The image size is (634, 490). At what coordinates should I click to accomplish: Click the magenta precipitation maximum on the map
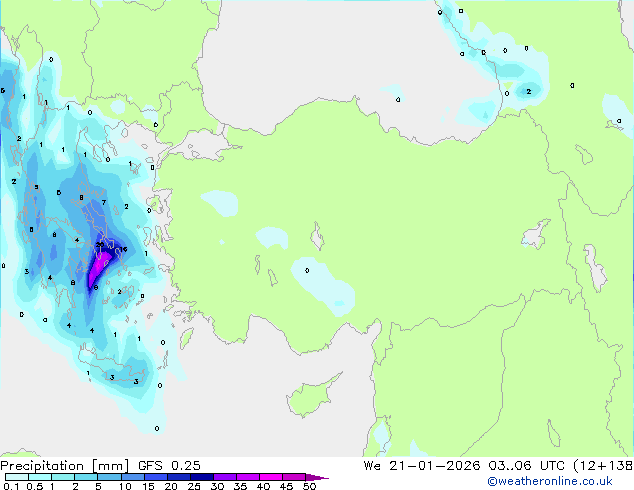point(99,265)
